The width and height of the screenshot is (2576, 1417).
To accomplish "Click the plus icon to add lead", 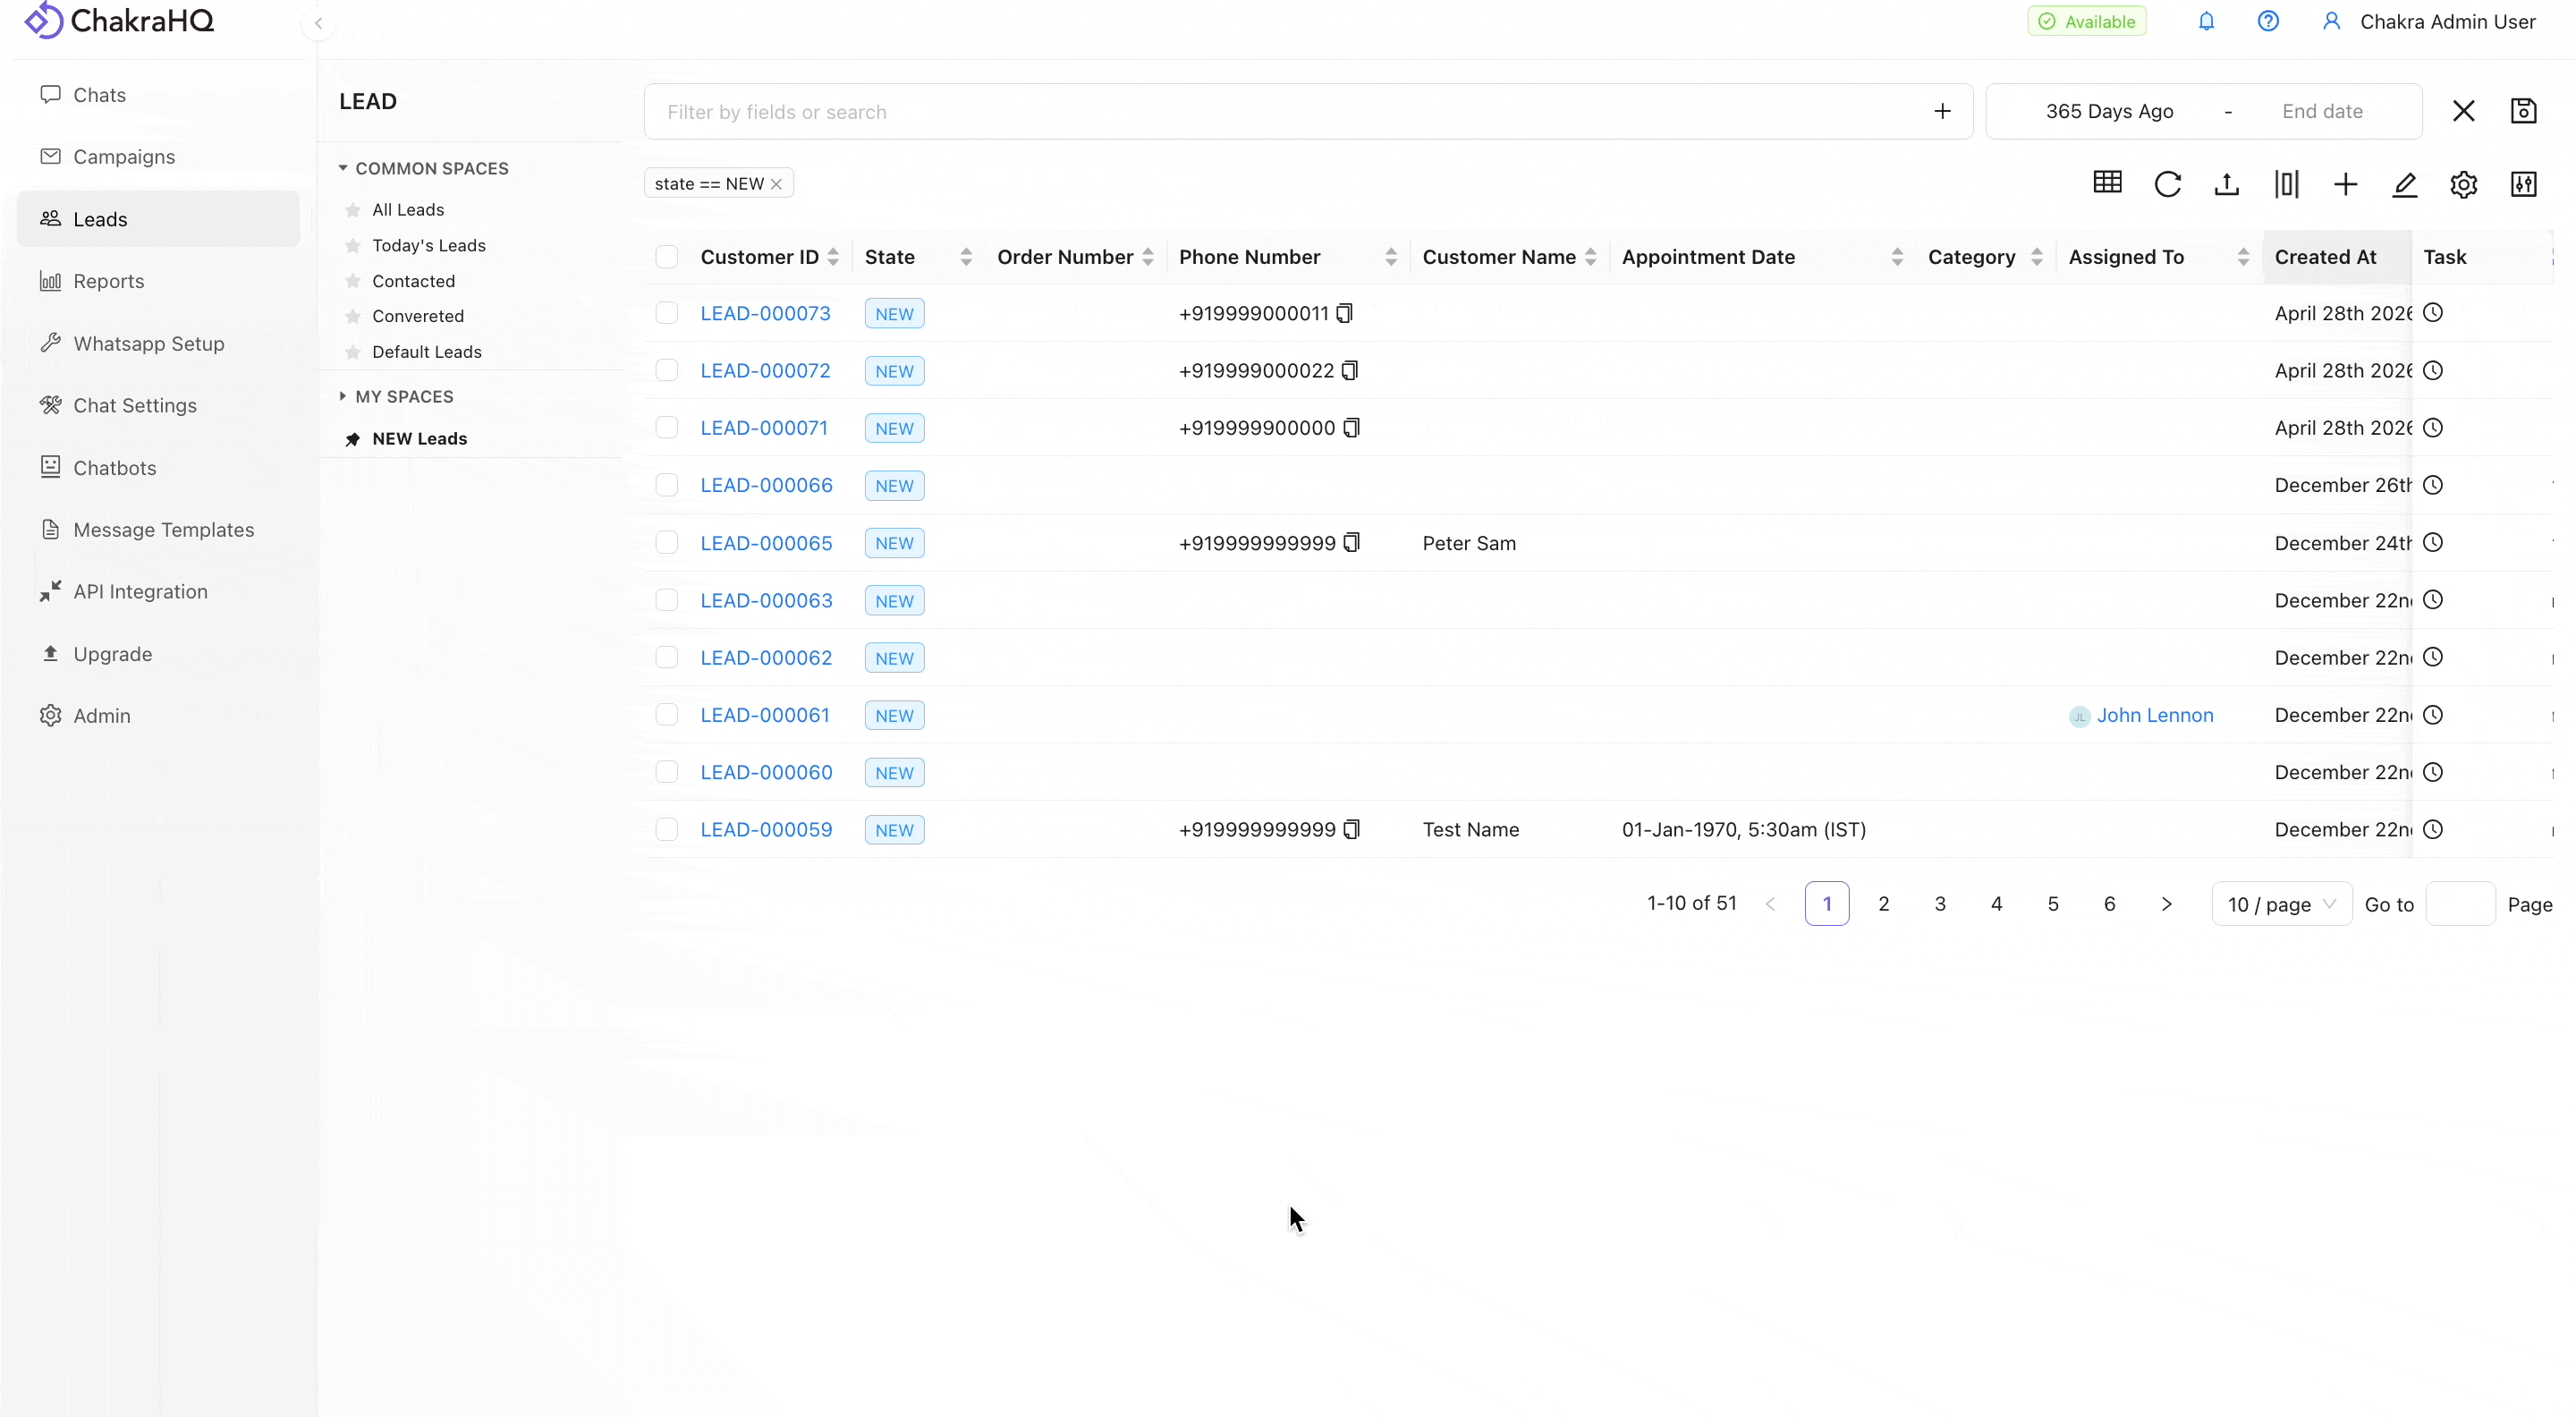I will 2345,184.
